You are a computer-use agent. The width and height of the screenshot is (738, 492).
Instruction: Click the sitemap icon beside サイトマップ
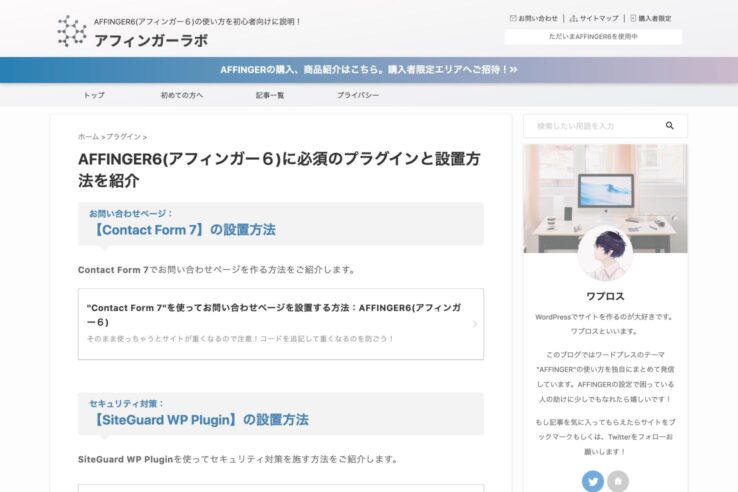coord(573,18)
